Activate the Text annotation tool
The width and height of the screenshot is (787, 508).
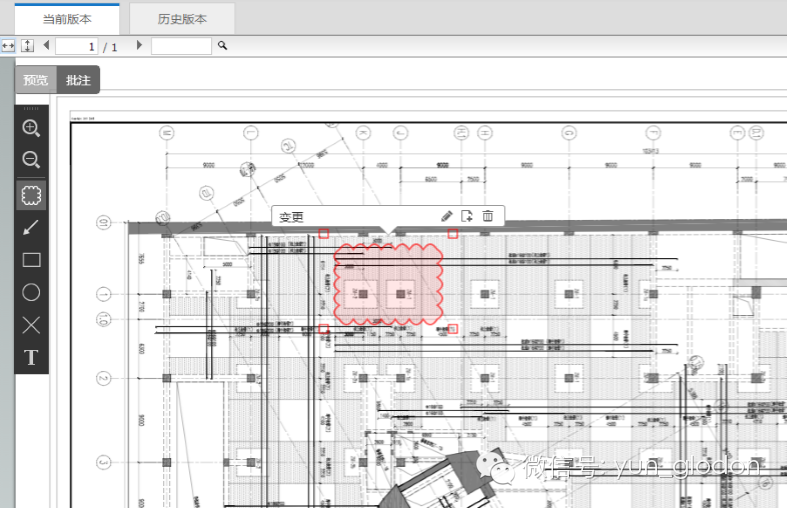31,357
